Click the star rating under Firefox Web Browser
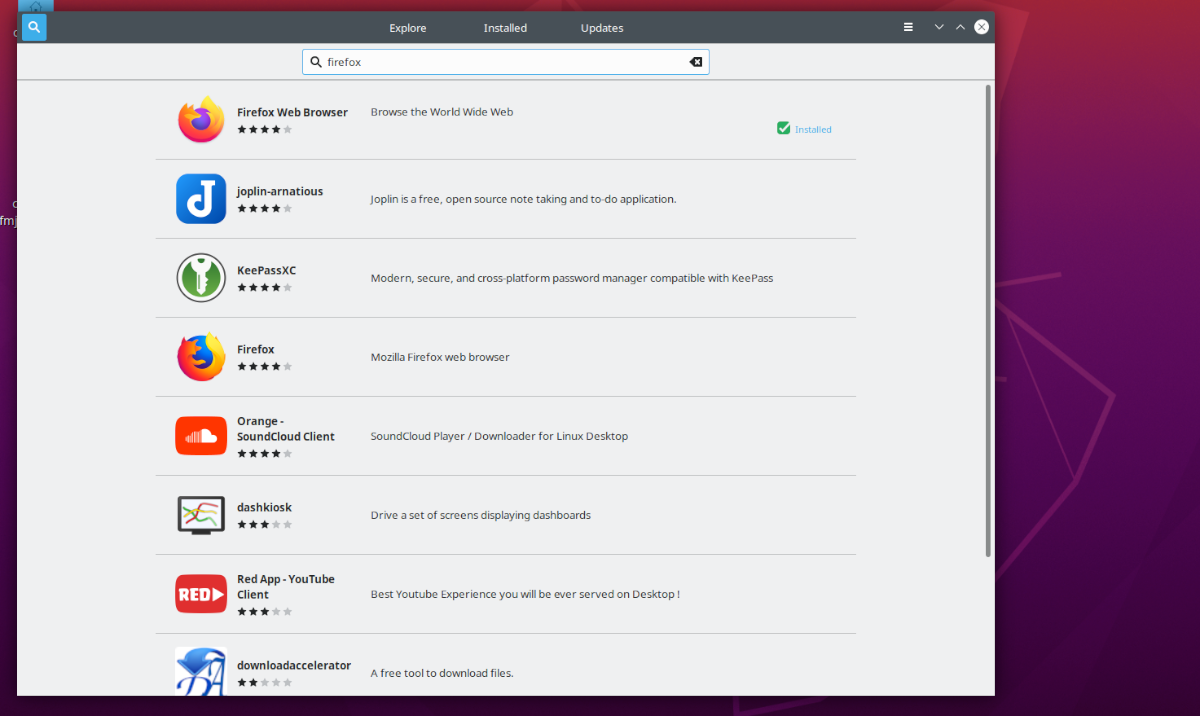 [x=265, y=128]
